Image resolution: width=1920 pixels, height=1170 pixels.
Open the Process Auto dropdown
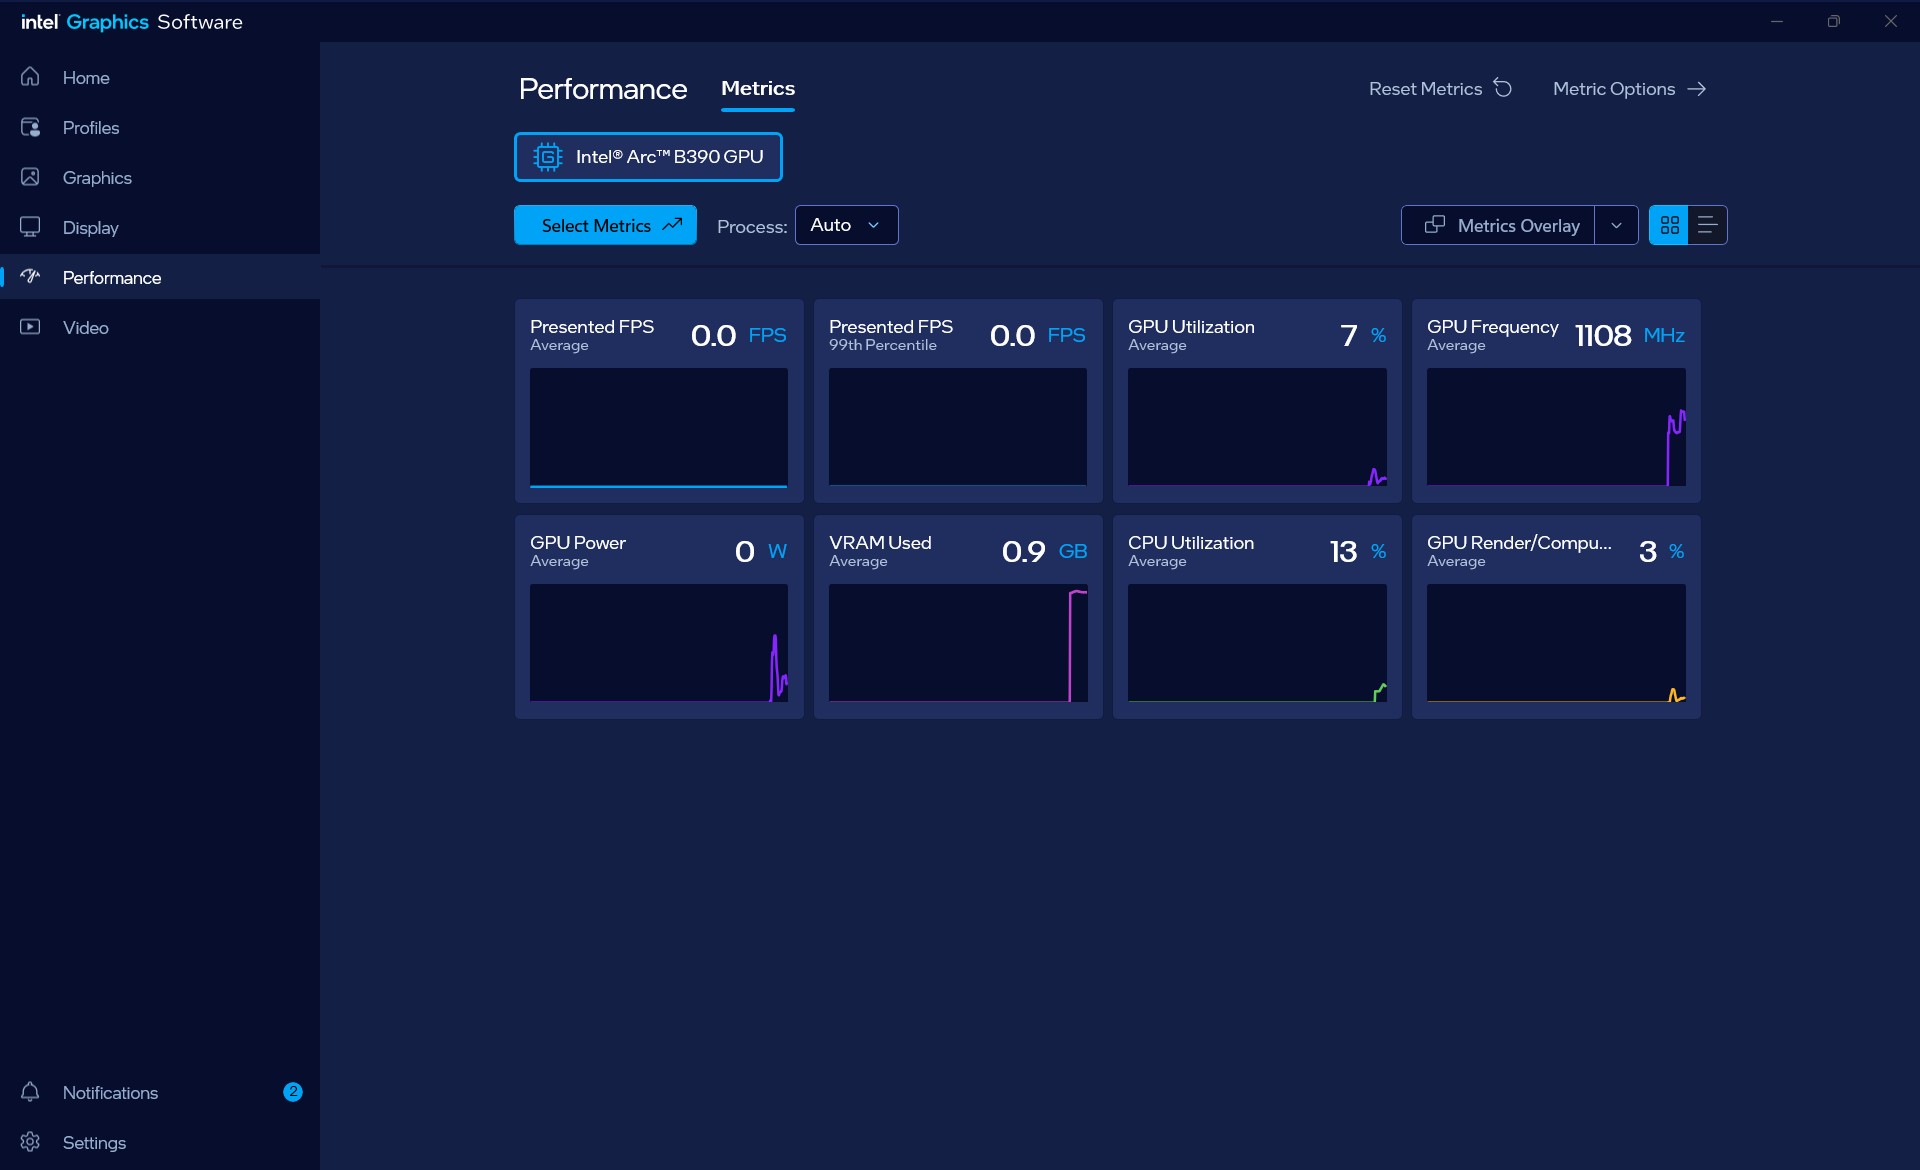[x=846, y=225]
